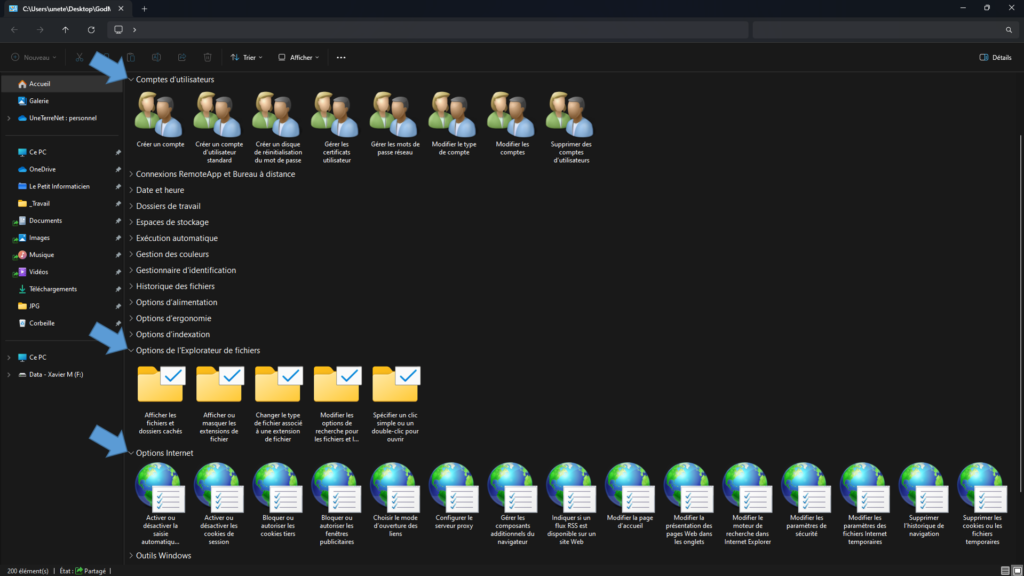Image resolution: width=1024 pixels, height=576 pixels.
Task: Open "Configurer le serveur proxy"
Action: pos(453,500)
